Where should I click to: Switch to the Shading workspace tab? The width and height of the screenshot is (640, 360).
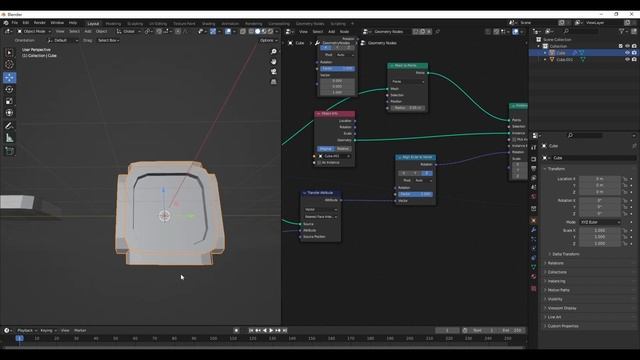click(208, 24)
